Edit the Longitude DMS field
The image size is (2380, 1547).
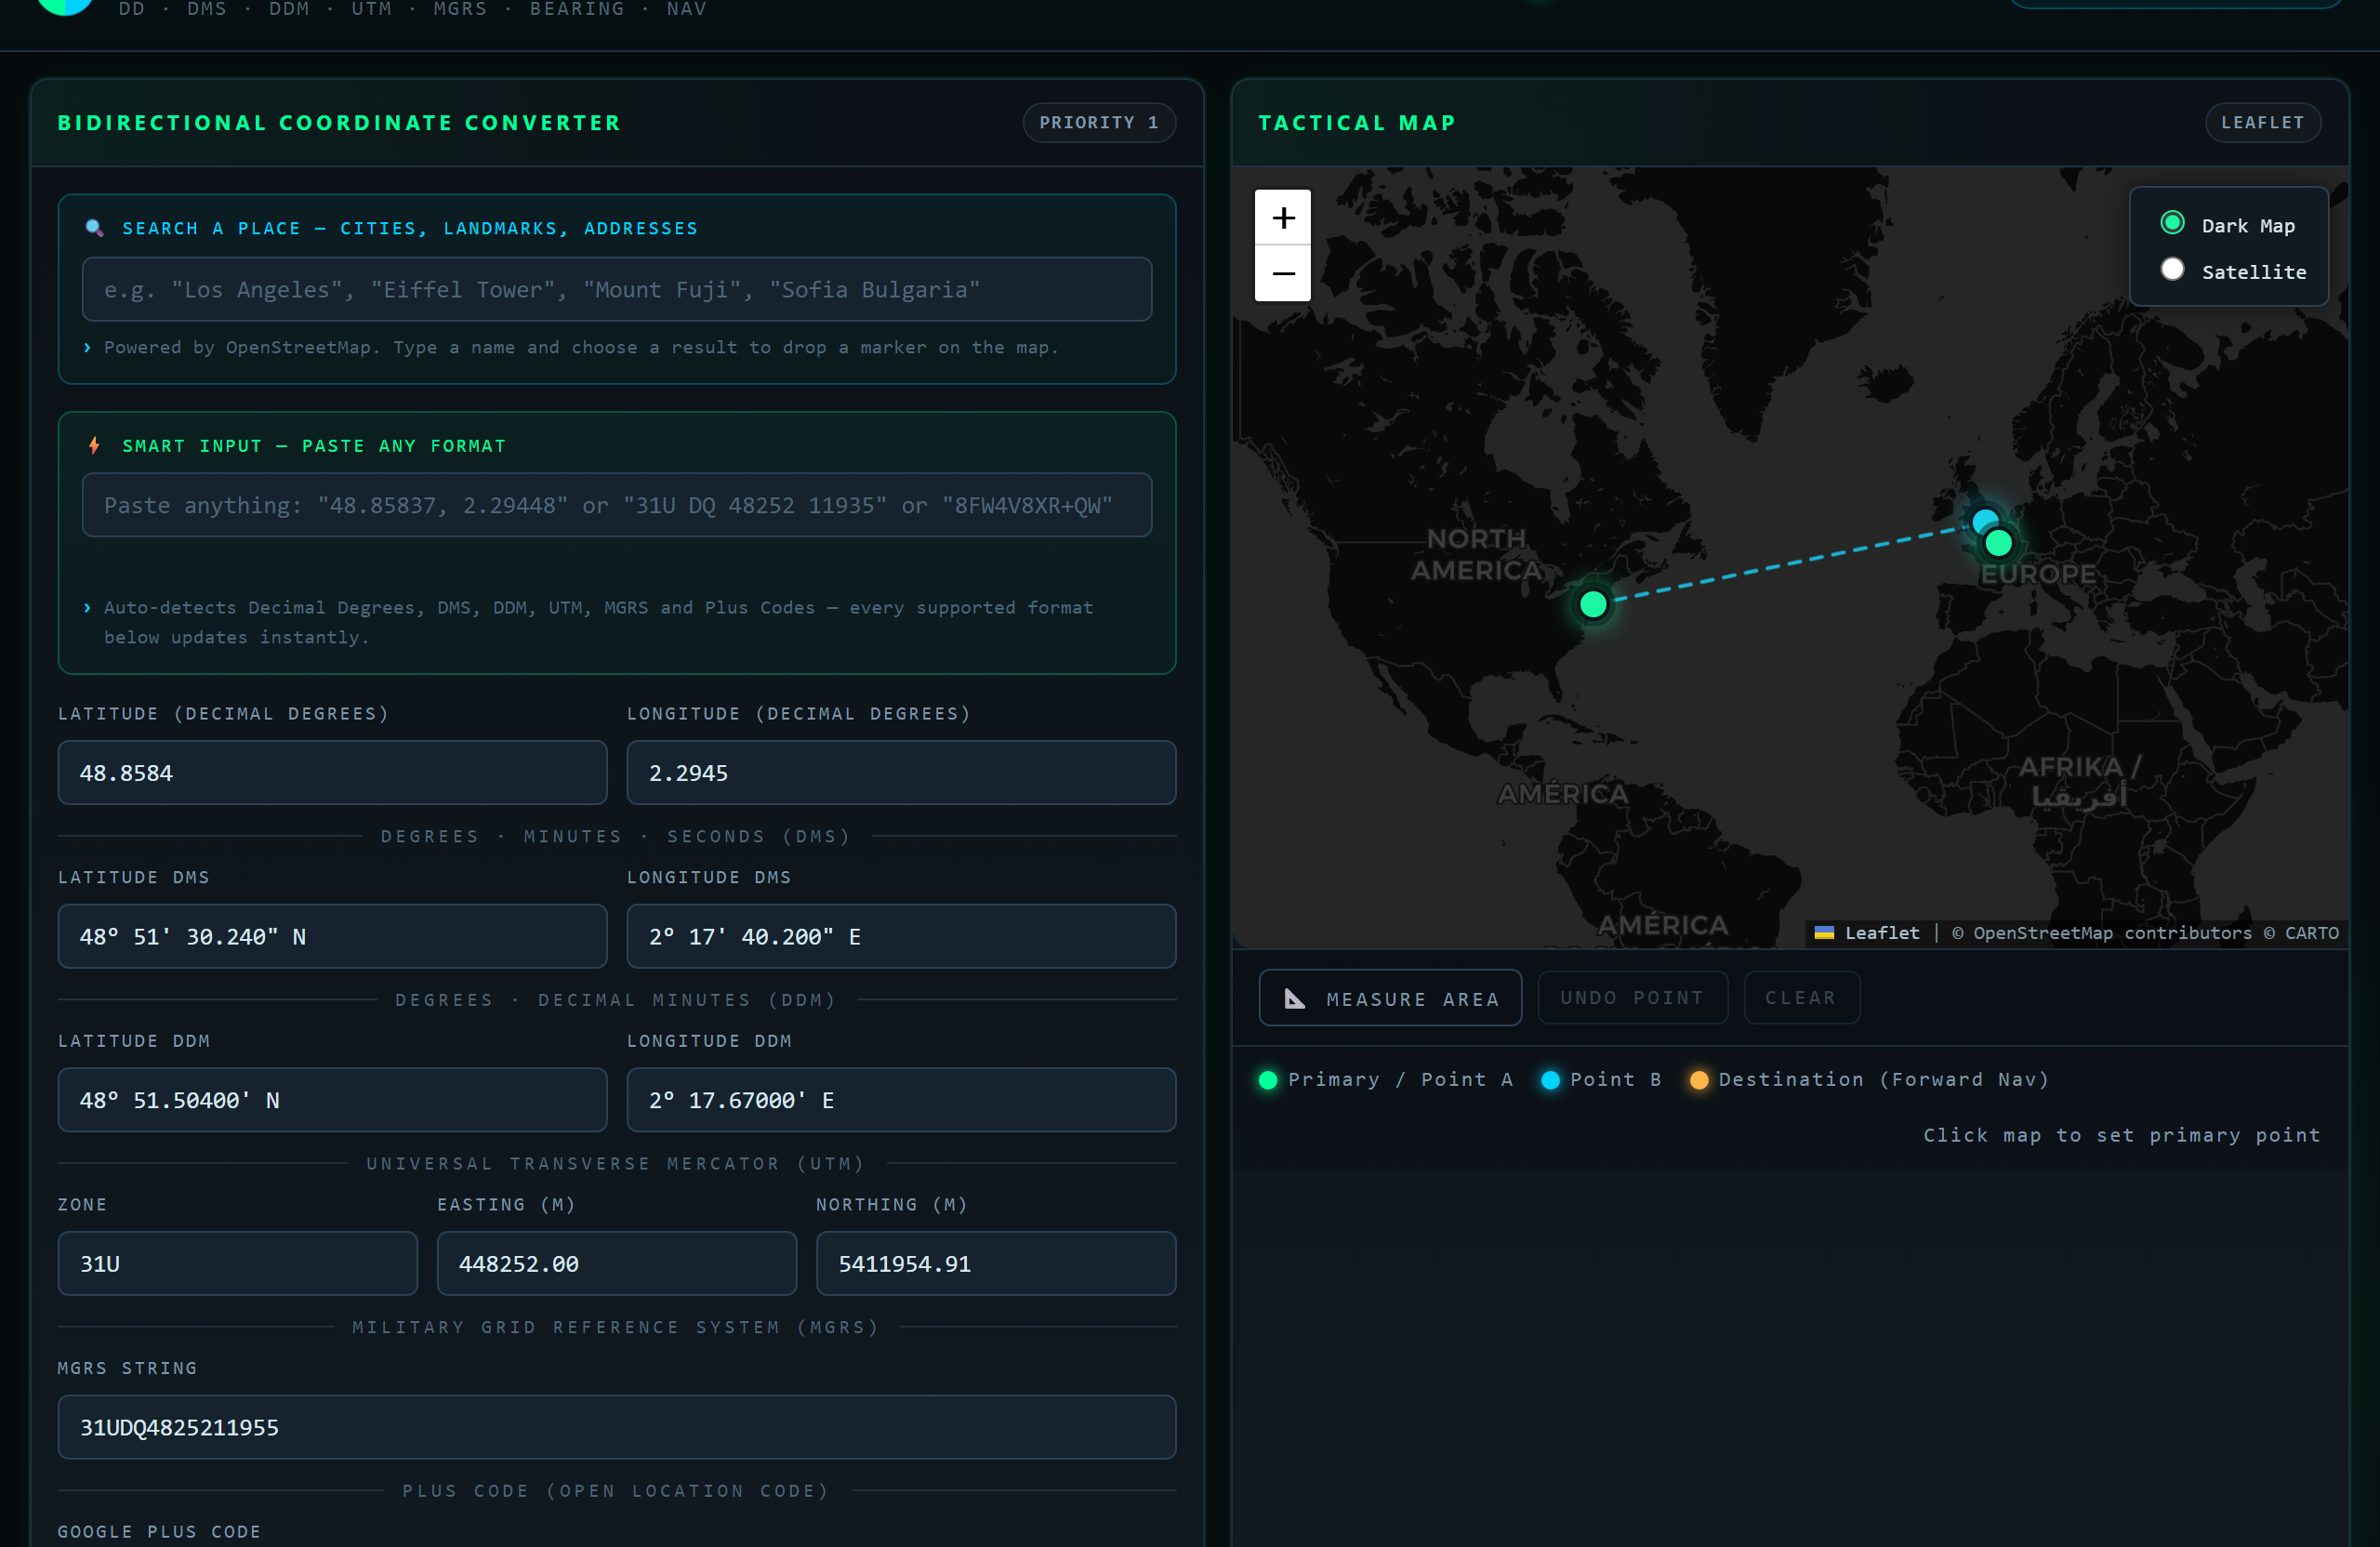[x=901, y=937]
